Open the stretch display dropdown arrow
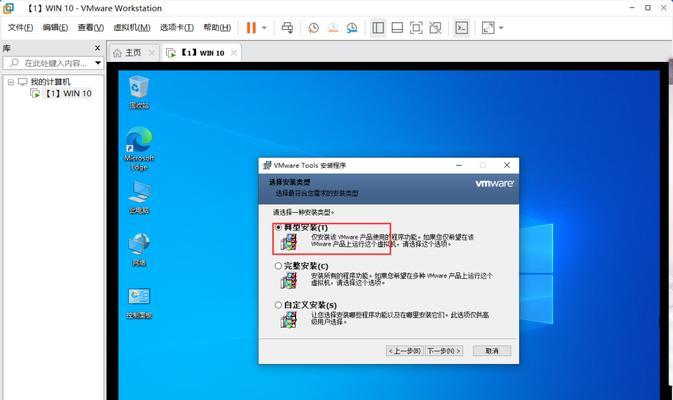This screenshot has height=400, width=673. click(501, 28)
